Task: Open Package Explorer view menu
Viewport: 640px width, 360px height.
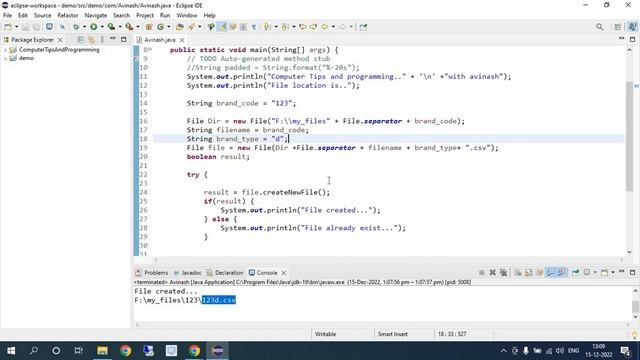Action: click(102, 40)
